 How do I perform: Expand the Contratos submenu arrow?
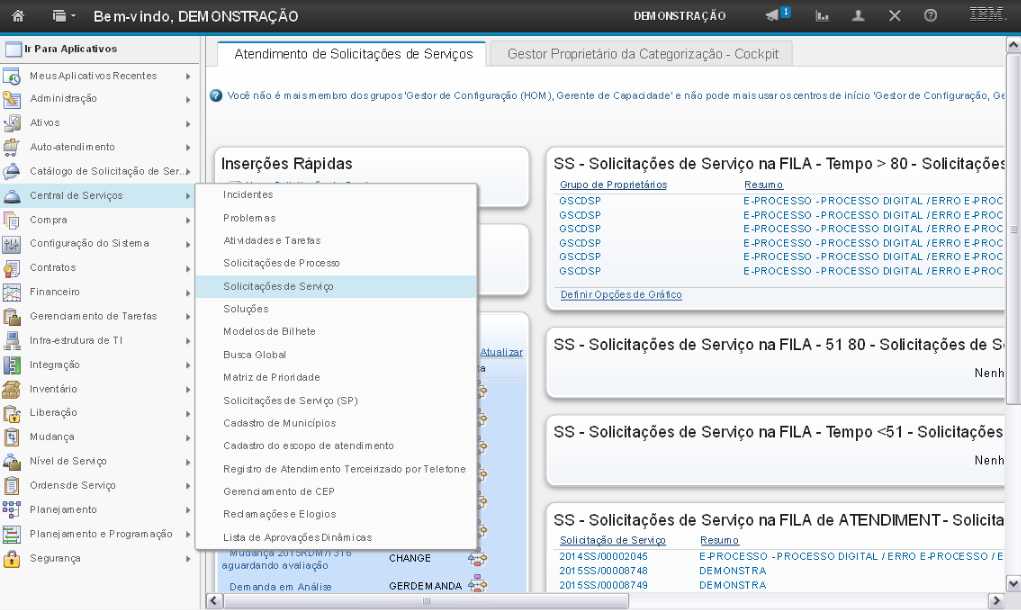click(187, 268)
